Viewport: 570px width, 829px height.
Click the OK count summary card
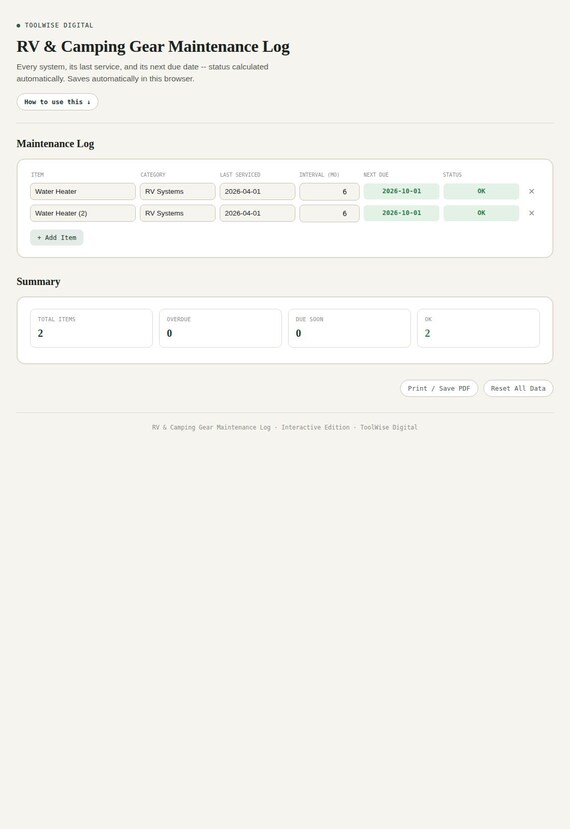pos(479,328)
